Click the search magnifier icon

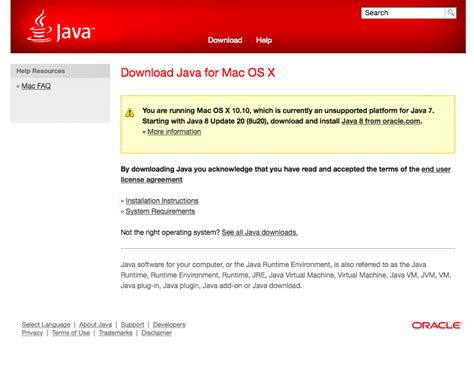click(x=451, y=13)
